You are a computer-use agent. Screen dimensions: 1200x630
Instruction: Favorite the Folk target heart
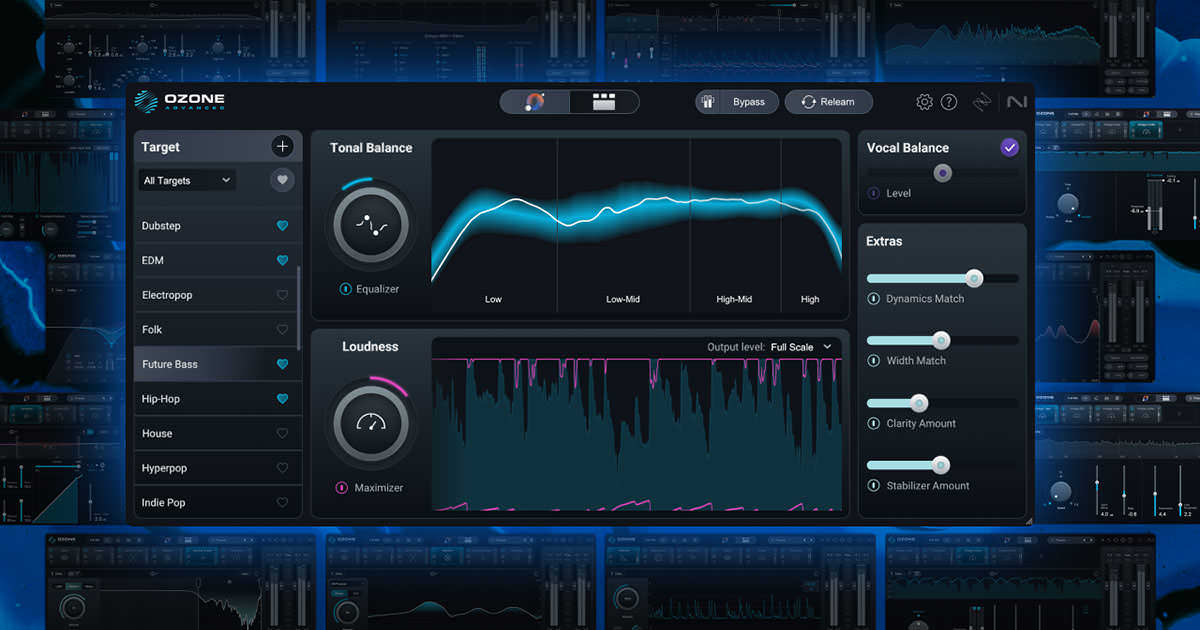click(x=282, y=329)
